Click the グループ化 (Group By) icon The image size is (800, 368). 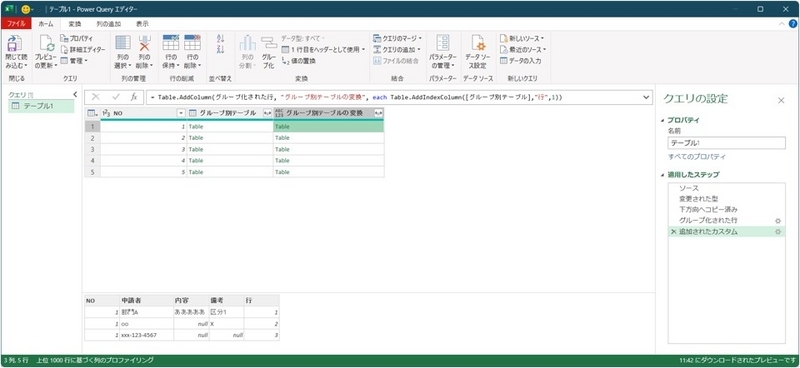(x=268, y=43)
